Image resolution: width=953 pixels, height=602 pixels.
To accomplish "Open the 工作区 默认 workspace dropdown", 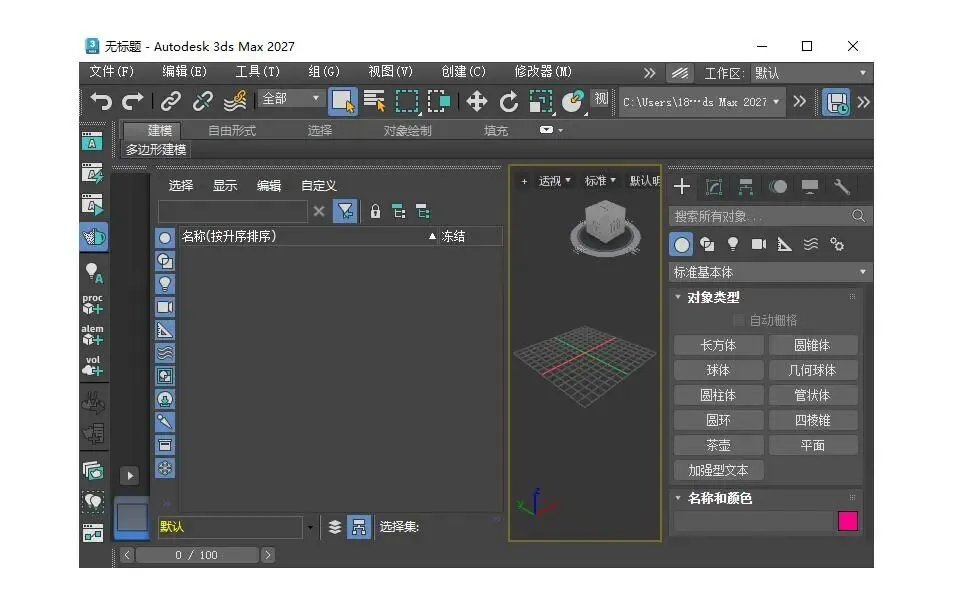I will (x=811, y=74).
